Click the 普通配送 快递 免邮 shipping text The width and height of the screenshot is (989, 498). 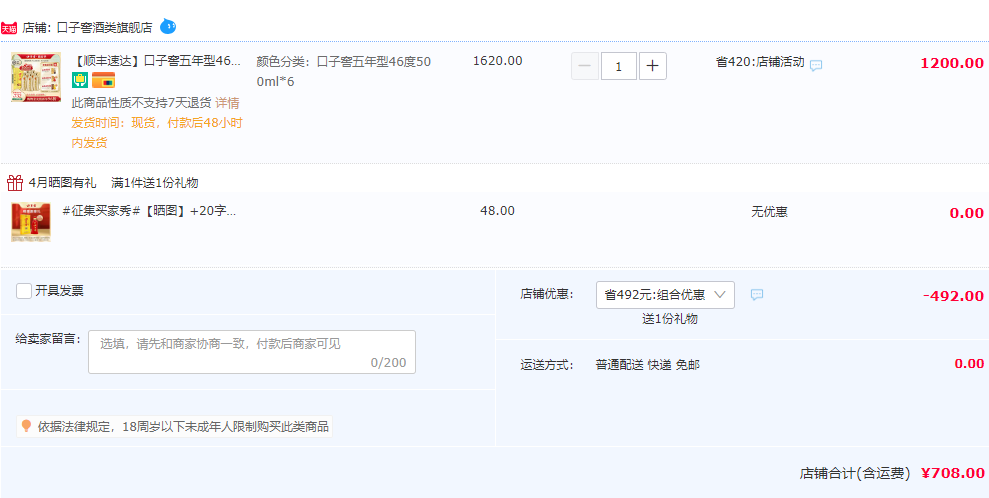(x=647, y=364)
